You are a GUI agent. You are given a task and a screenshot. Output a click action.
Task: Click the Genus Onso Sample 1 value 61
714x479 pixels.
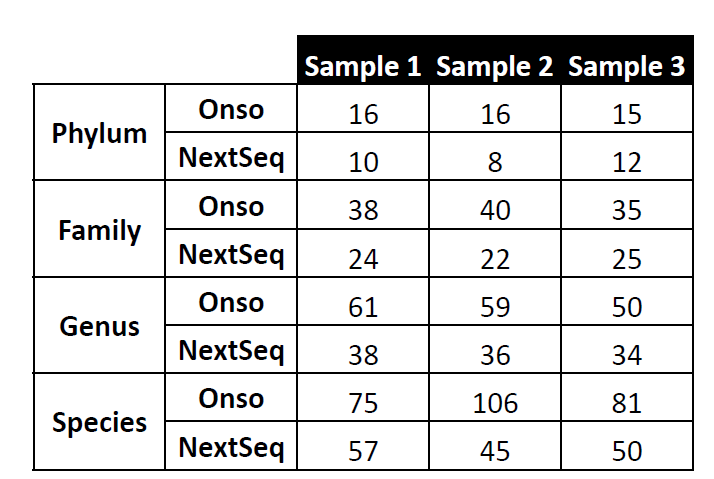click(363, 306)
